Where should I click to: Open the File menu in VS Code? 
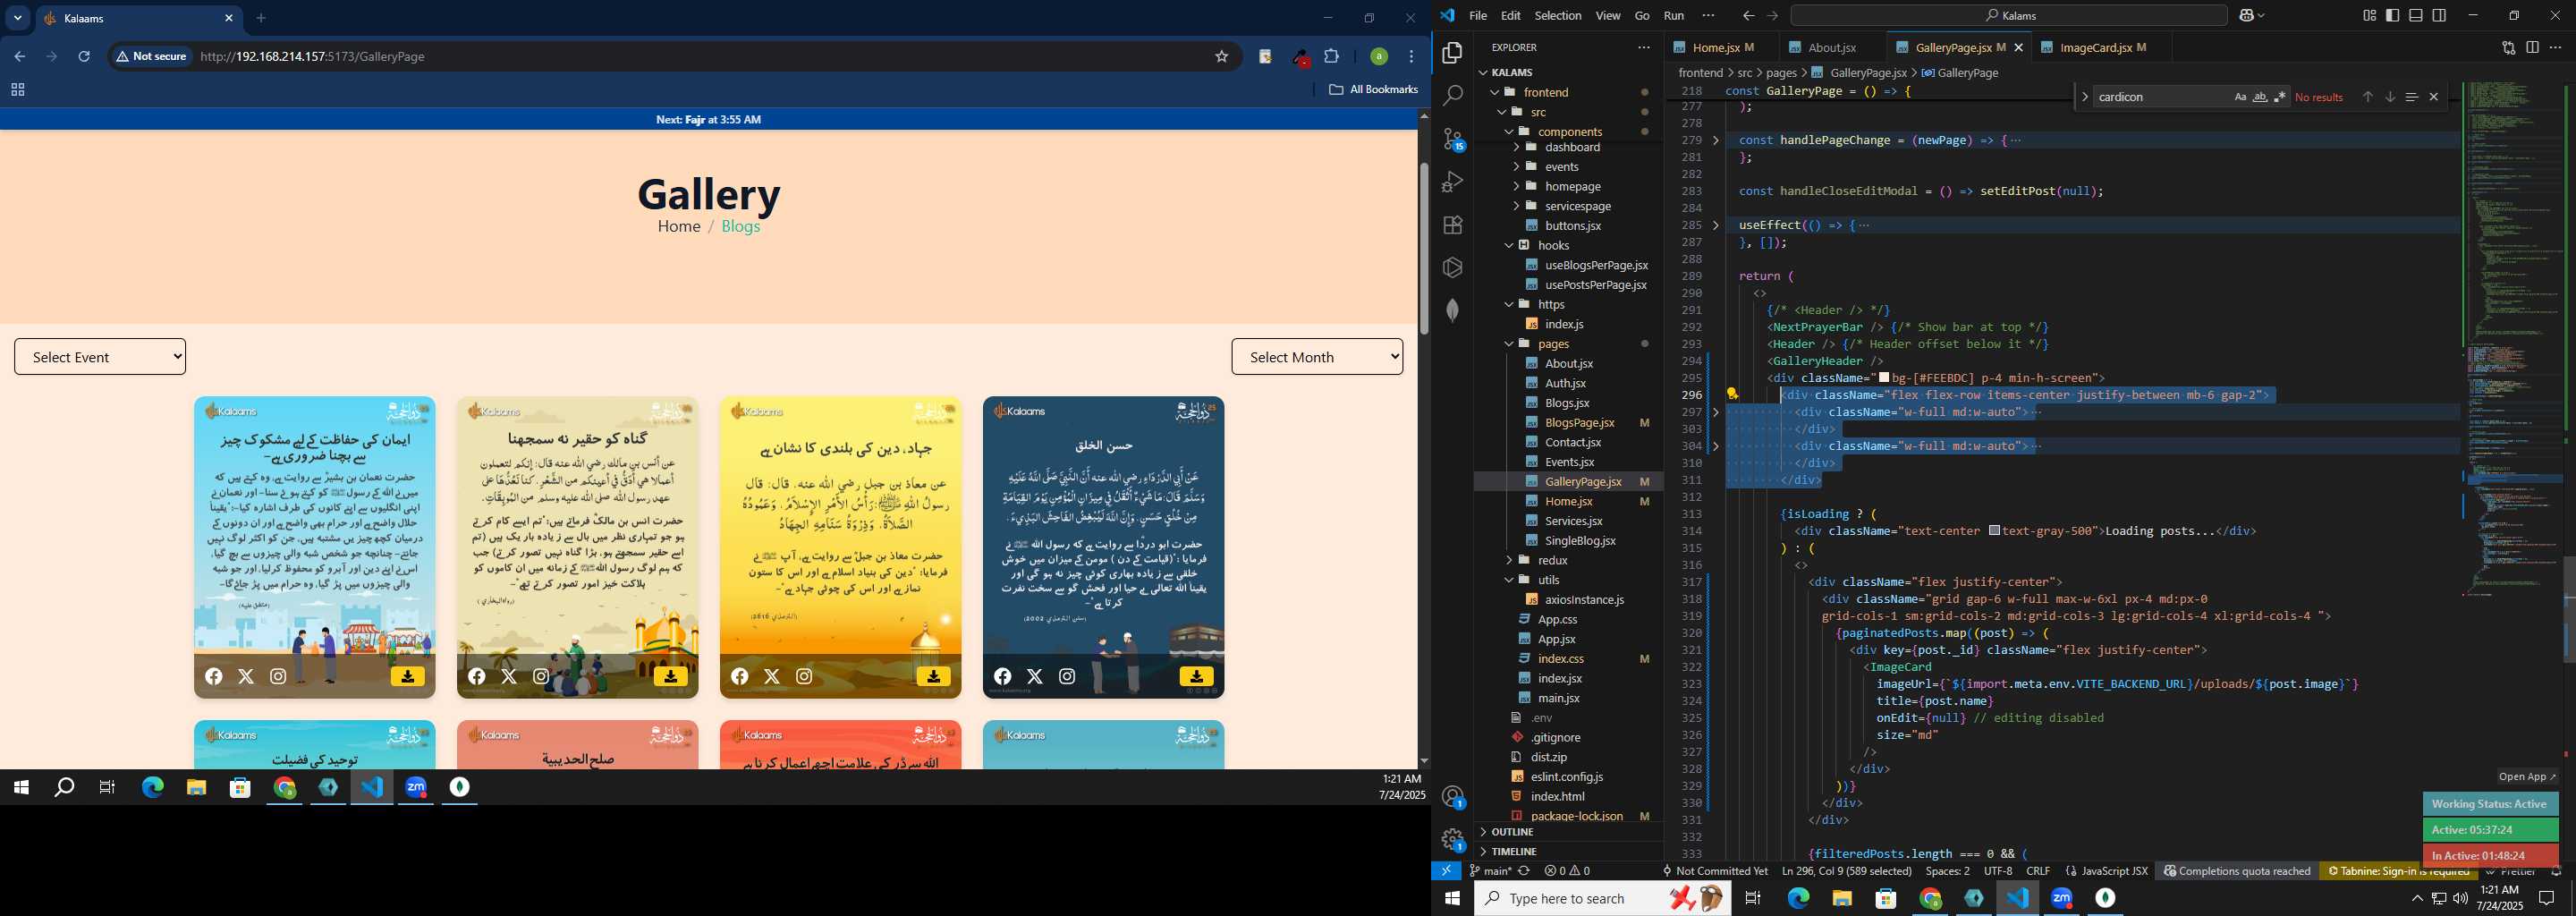point(1478,15)
